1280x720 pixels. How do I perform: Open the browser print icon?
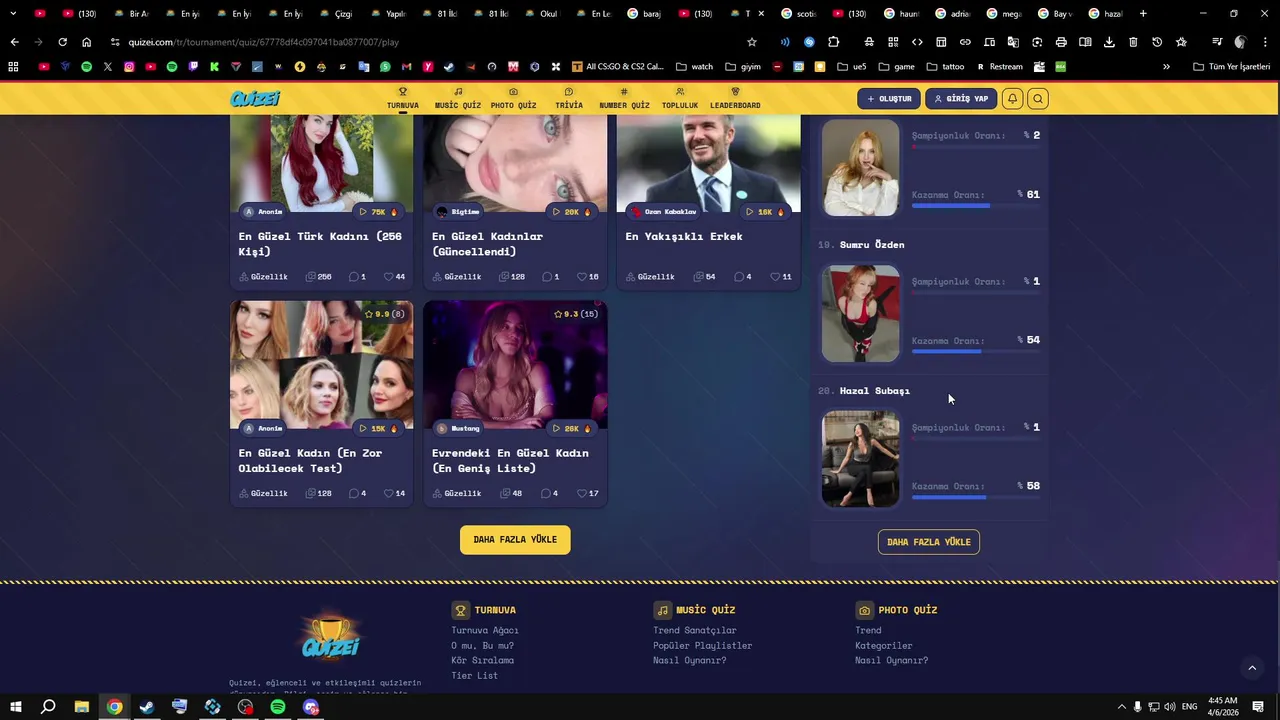tap(1061, 42)
